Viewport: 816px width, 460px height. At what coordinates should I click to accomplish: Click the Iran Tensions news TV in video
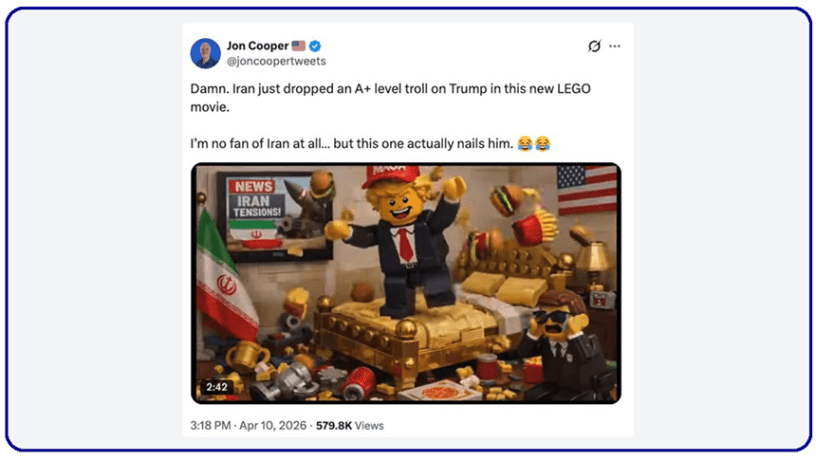(x=275, y=216)
